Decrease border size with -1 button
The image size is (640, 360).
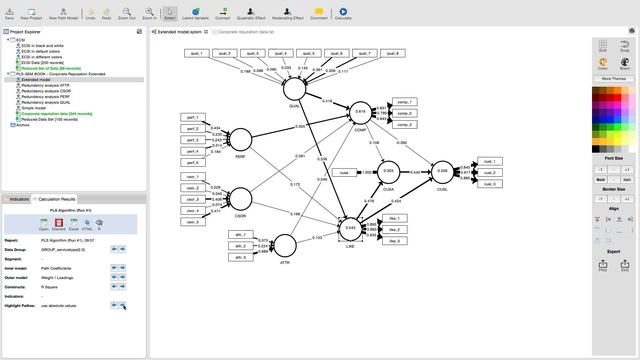[x=600, y=199]
